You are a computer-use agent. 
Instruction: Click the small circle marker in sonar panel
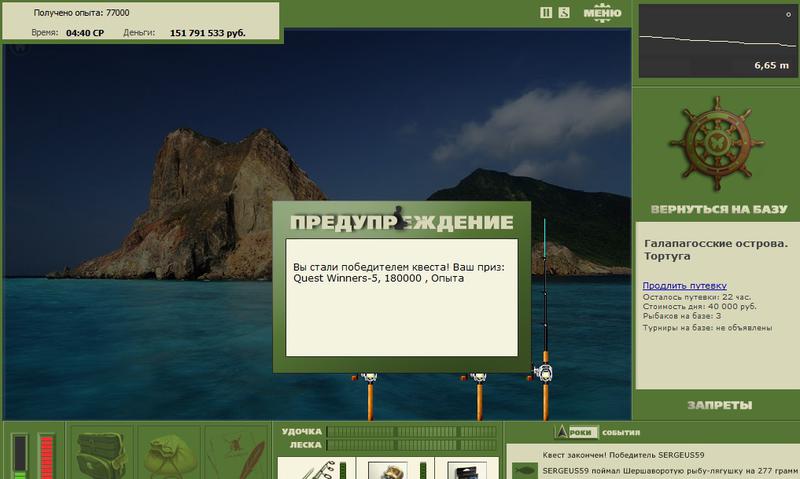(788, 15)
